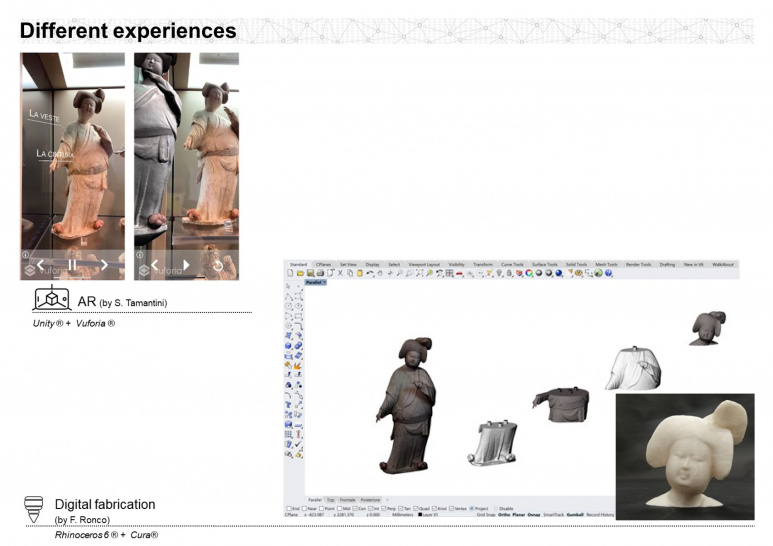Click the color wheel Properties icon
The height and width of the screenshot is (546, 773).
coord(529,273)
